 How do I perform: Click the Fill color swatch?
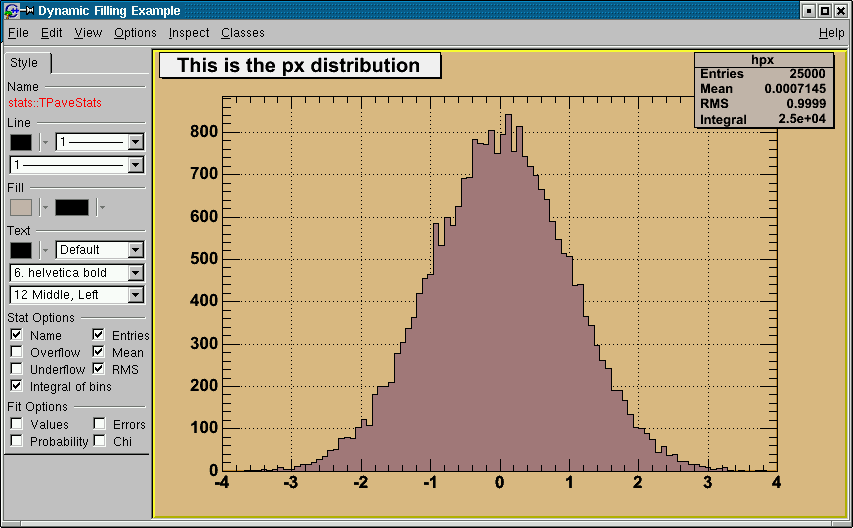point(21,207)
